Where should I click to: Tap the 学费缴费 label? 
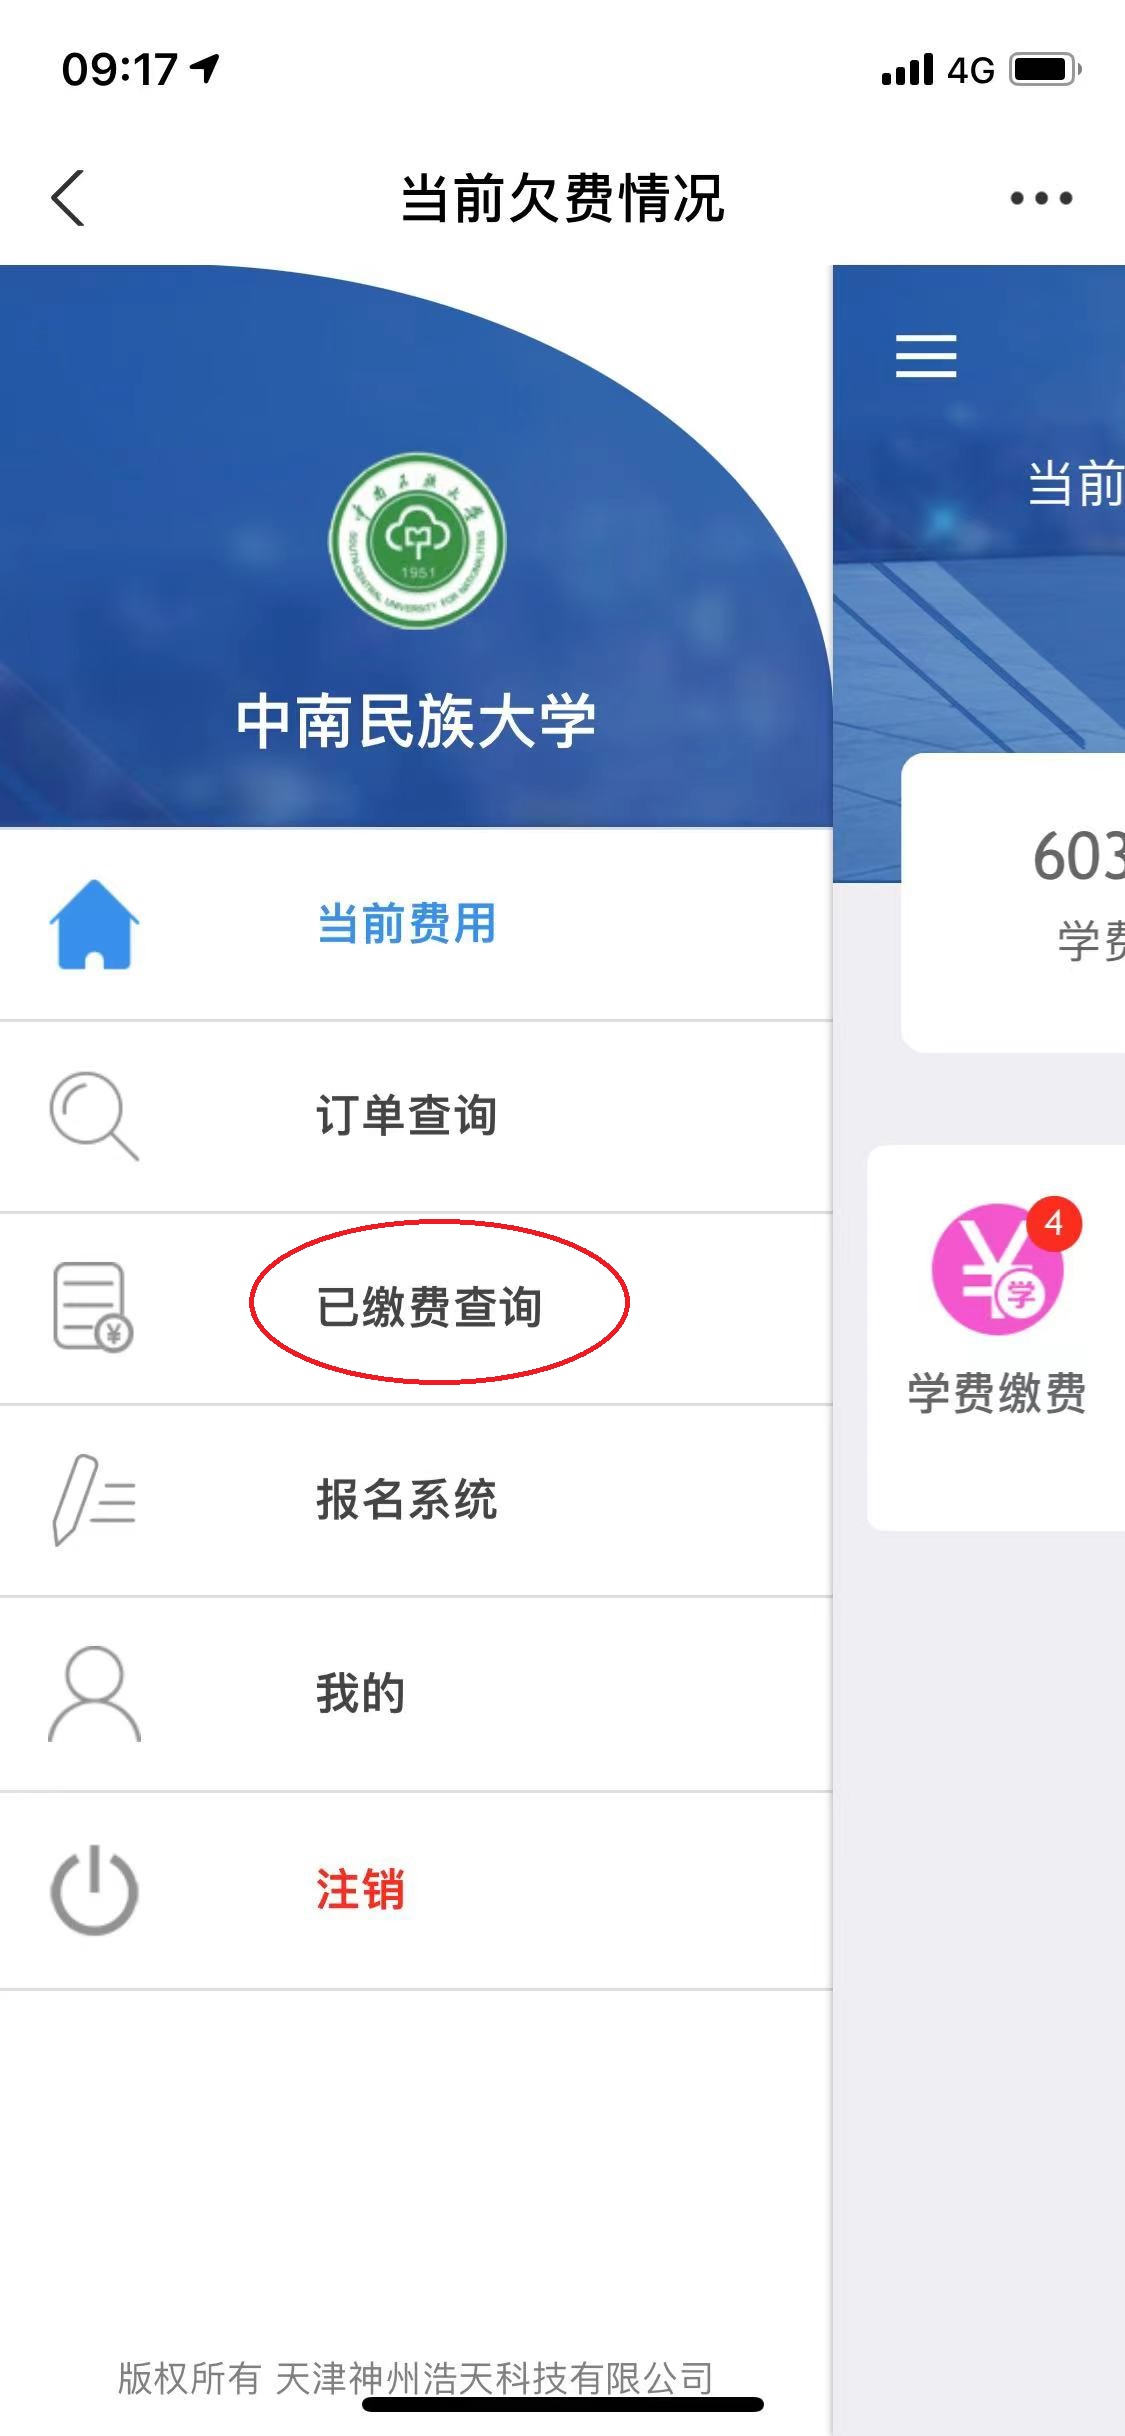(997, 1393)
